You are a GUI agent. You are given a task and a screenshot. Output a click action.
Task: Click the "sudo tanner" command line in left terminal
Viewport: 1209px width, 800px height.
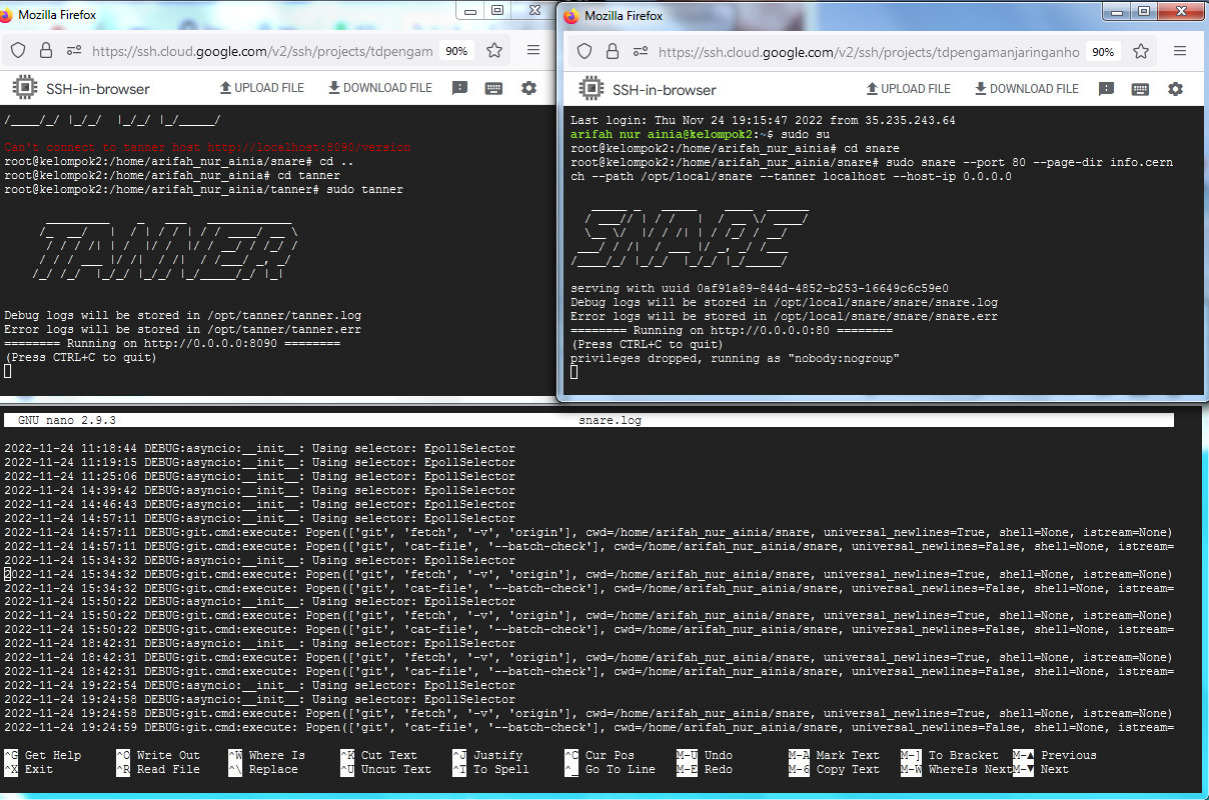(x=204, y=189)
